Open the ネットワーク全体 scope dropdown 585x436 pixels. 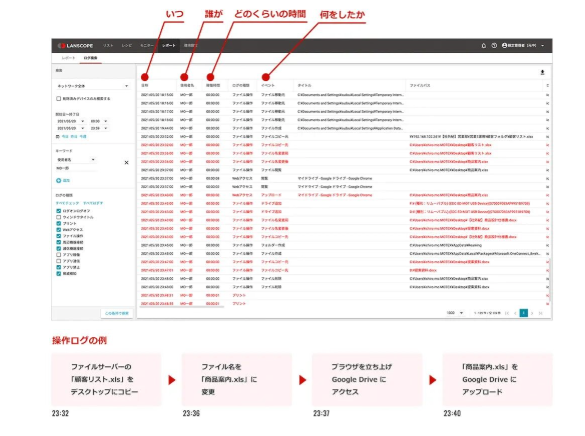coord(93,86)
